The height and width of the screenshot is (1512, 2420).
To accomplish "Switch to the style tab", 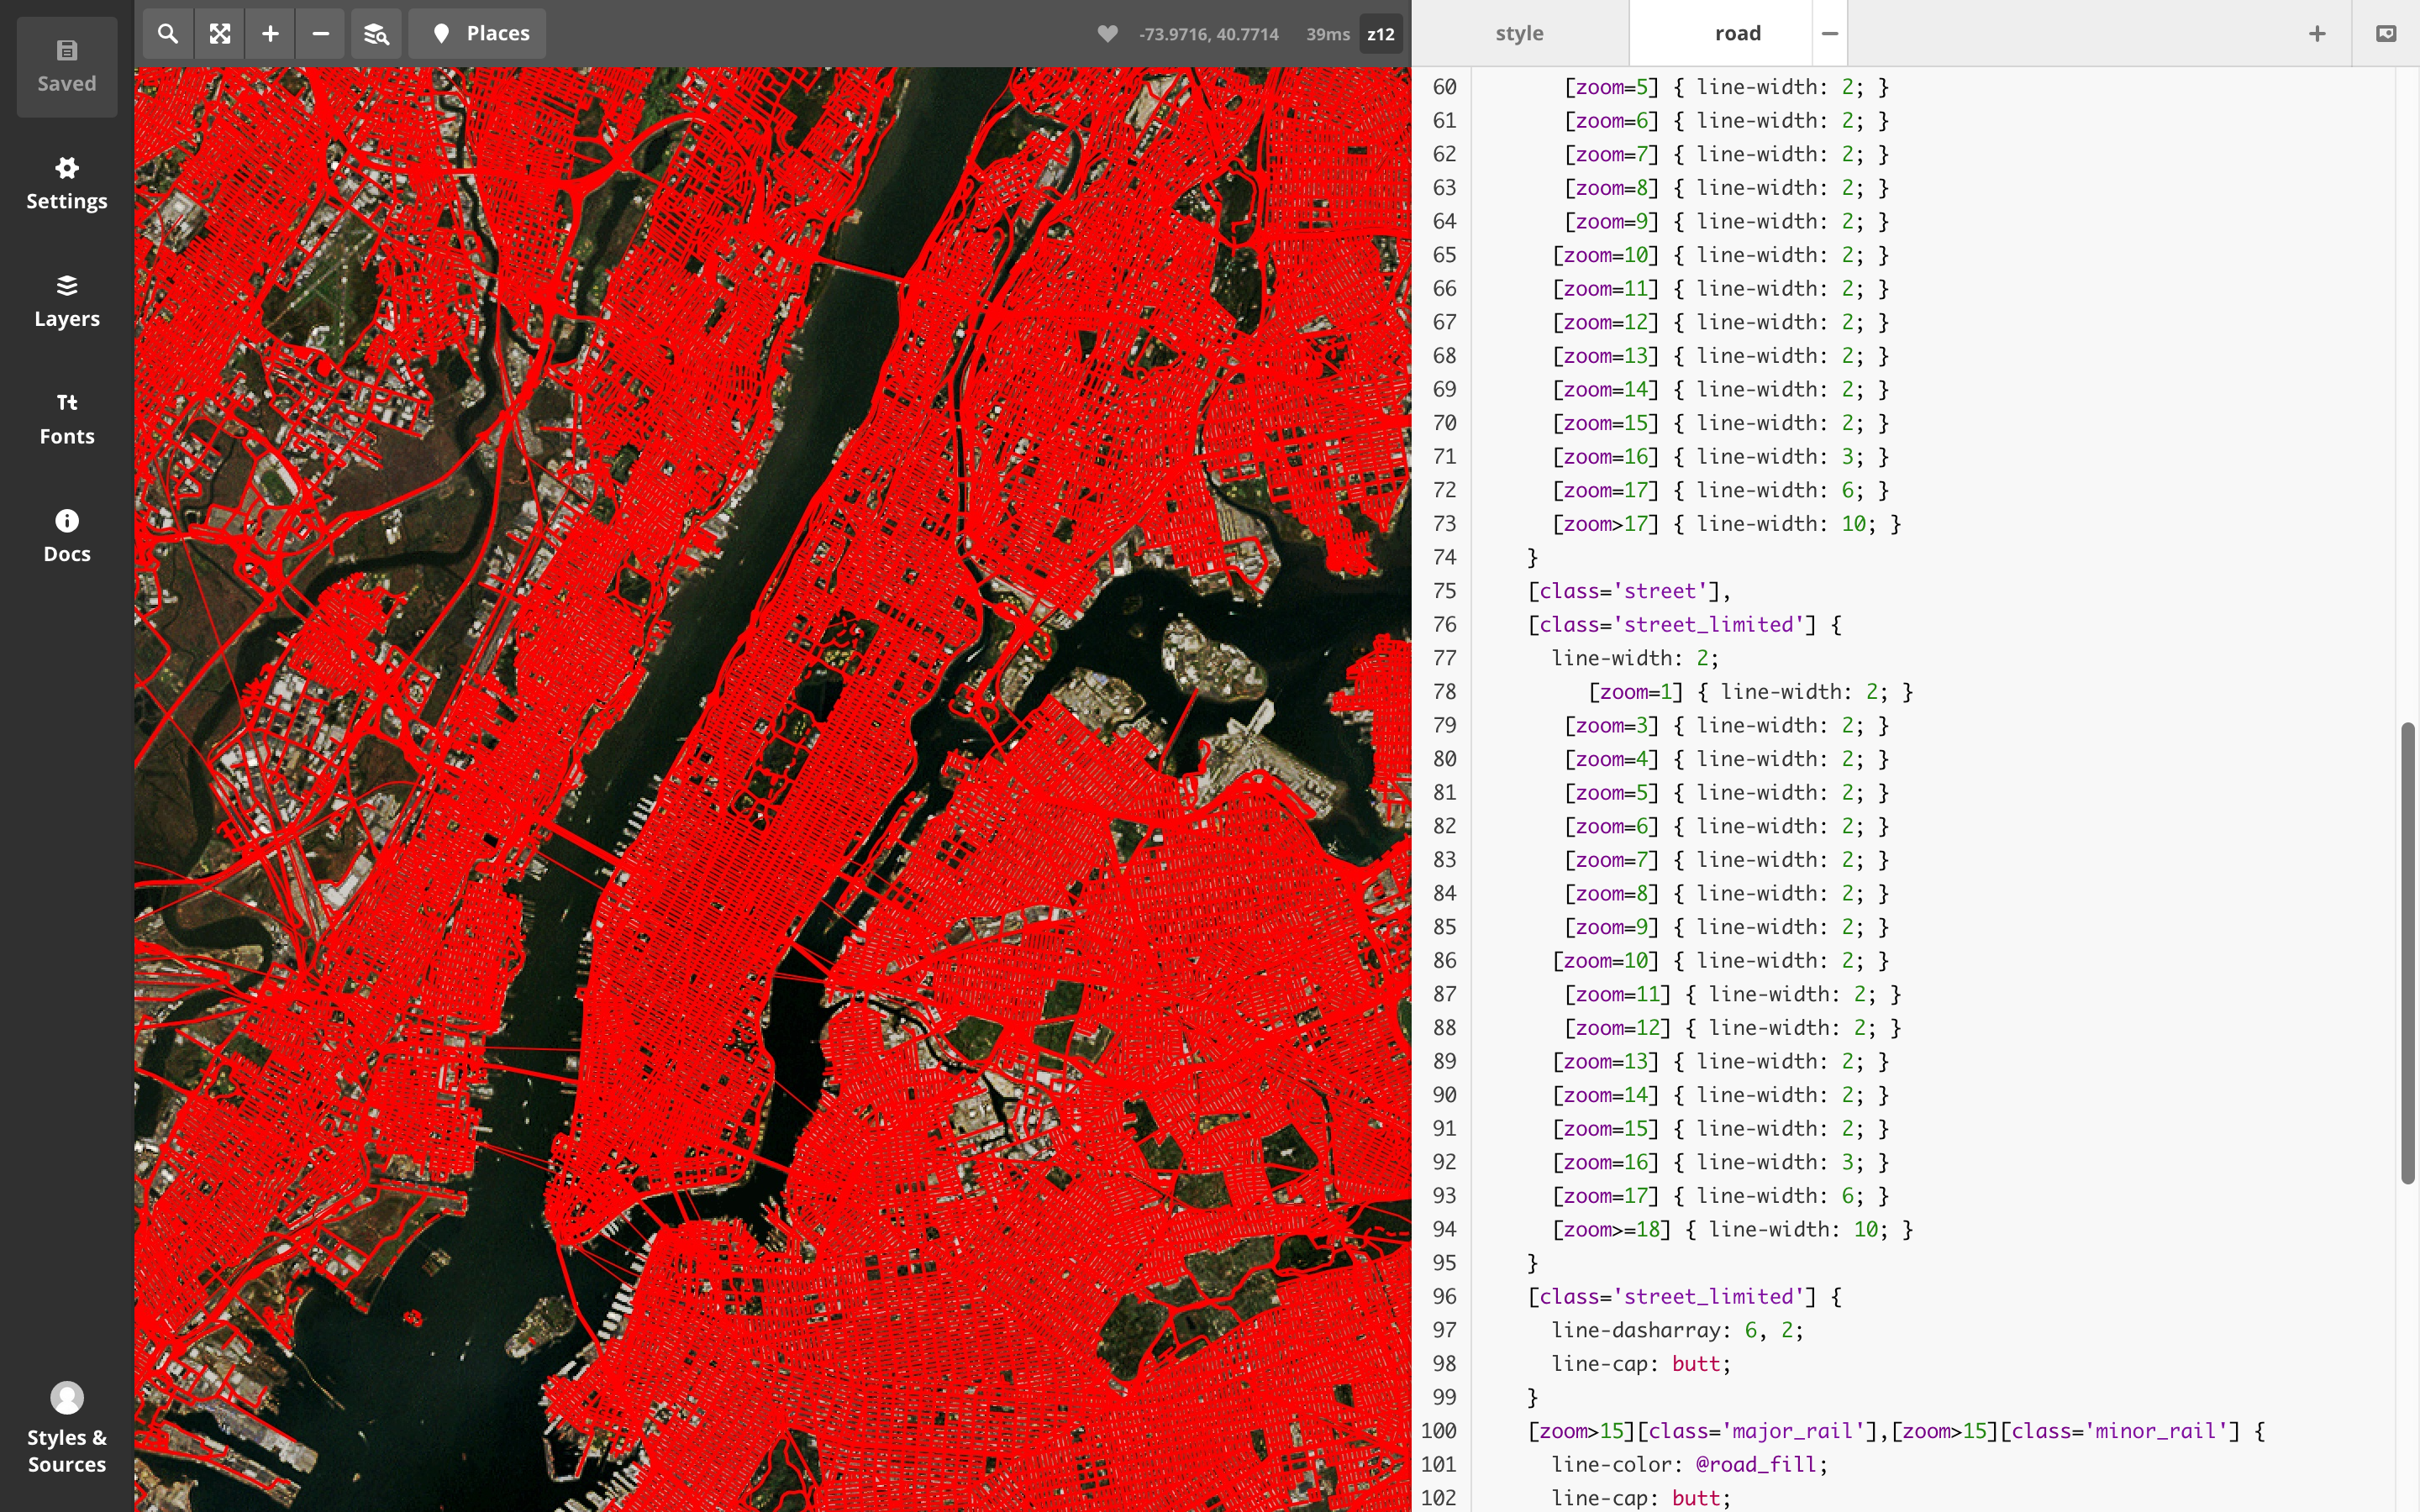I will coord(1519,34).
